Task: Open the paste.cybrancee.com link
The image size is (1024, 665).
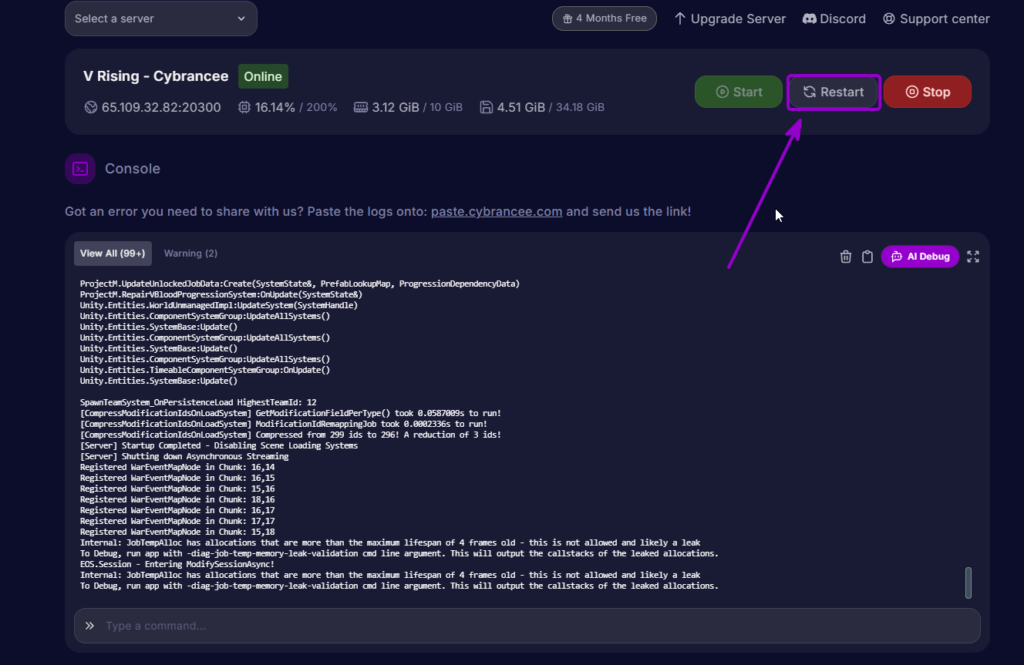Action: point(496,212)
